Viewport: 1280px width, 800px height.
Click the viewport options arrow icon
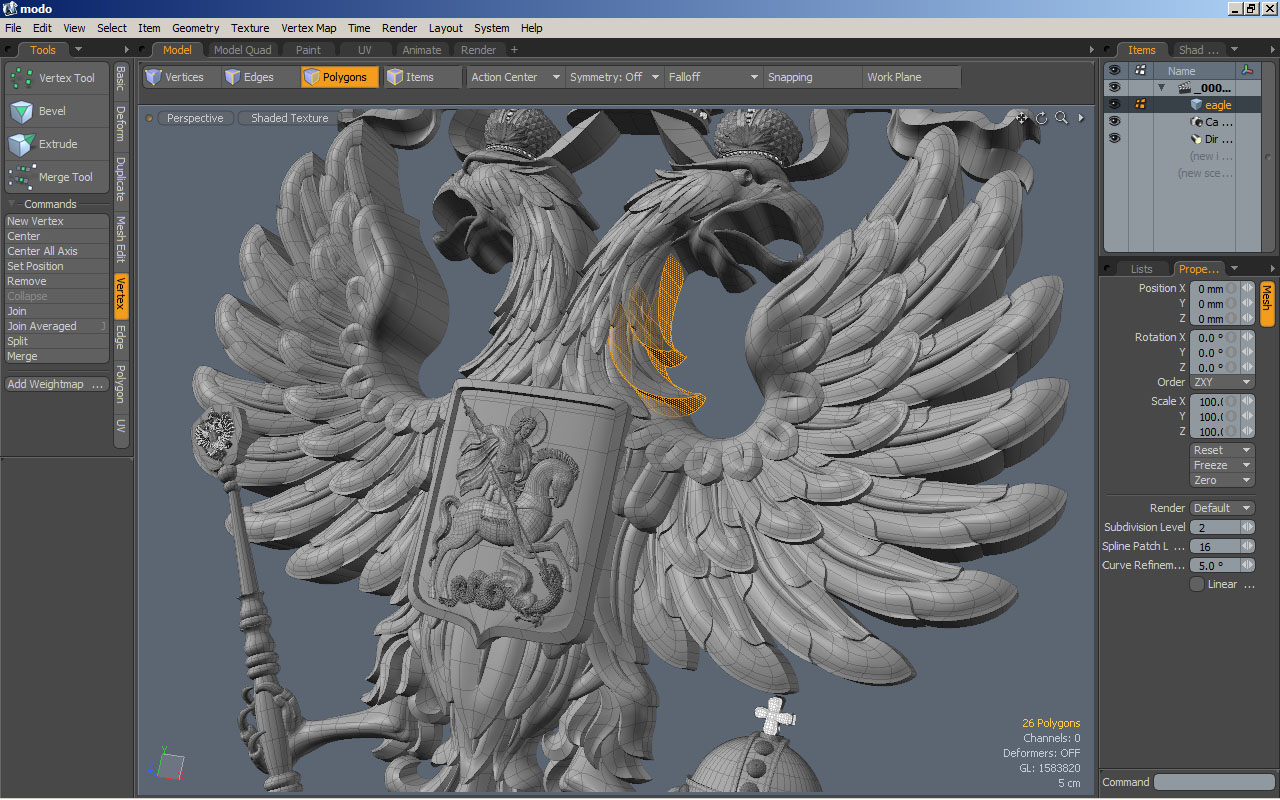tap(1080, 118)
